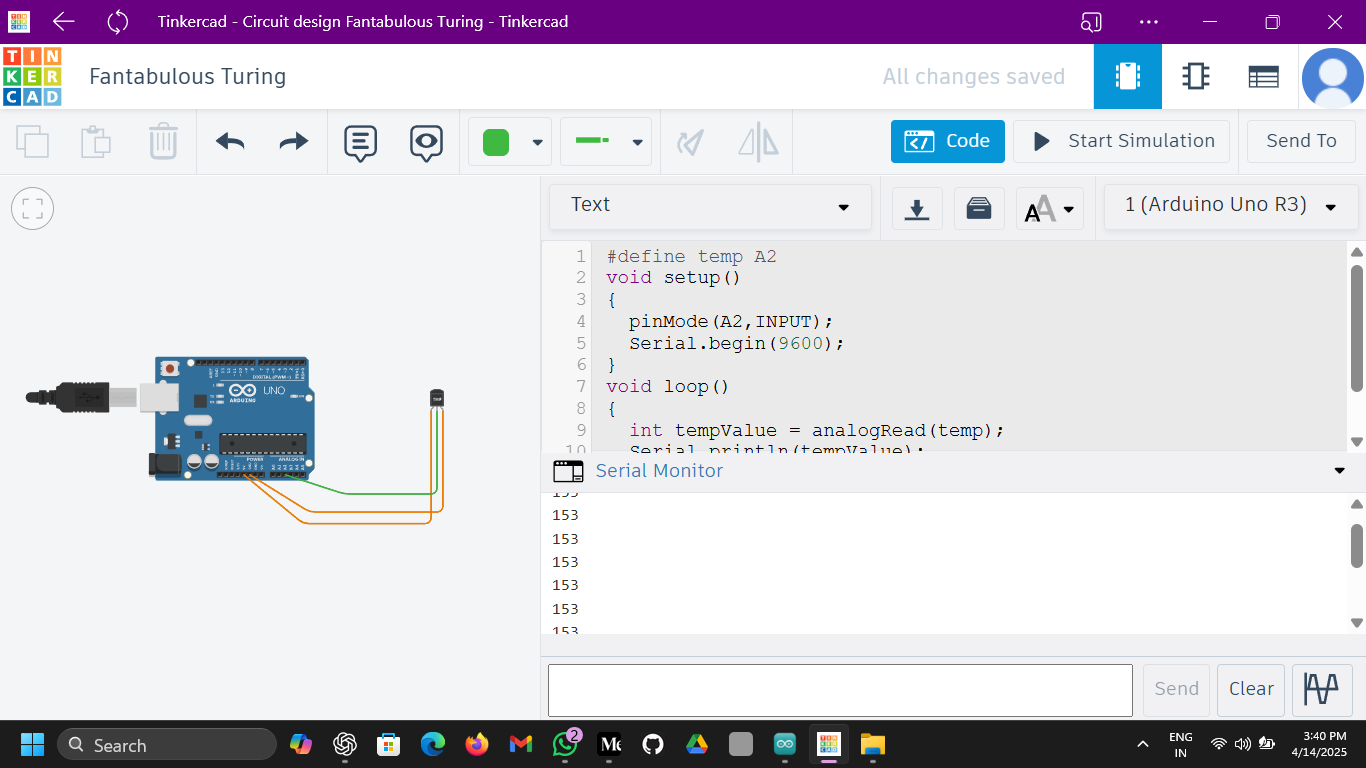Click Start Simulation
Screen dimensions: 1366x768
click(1123, 141)
